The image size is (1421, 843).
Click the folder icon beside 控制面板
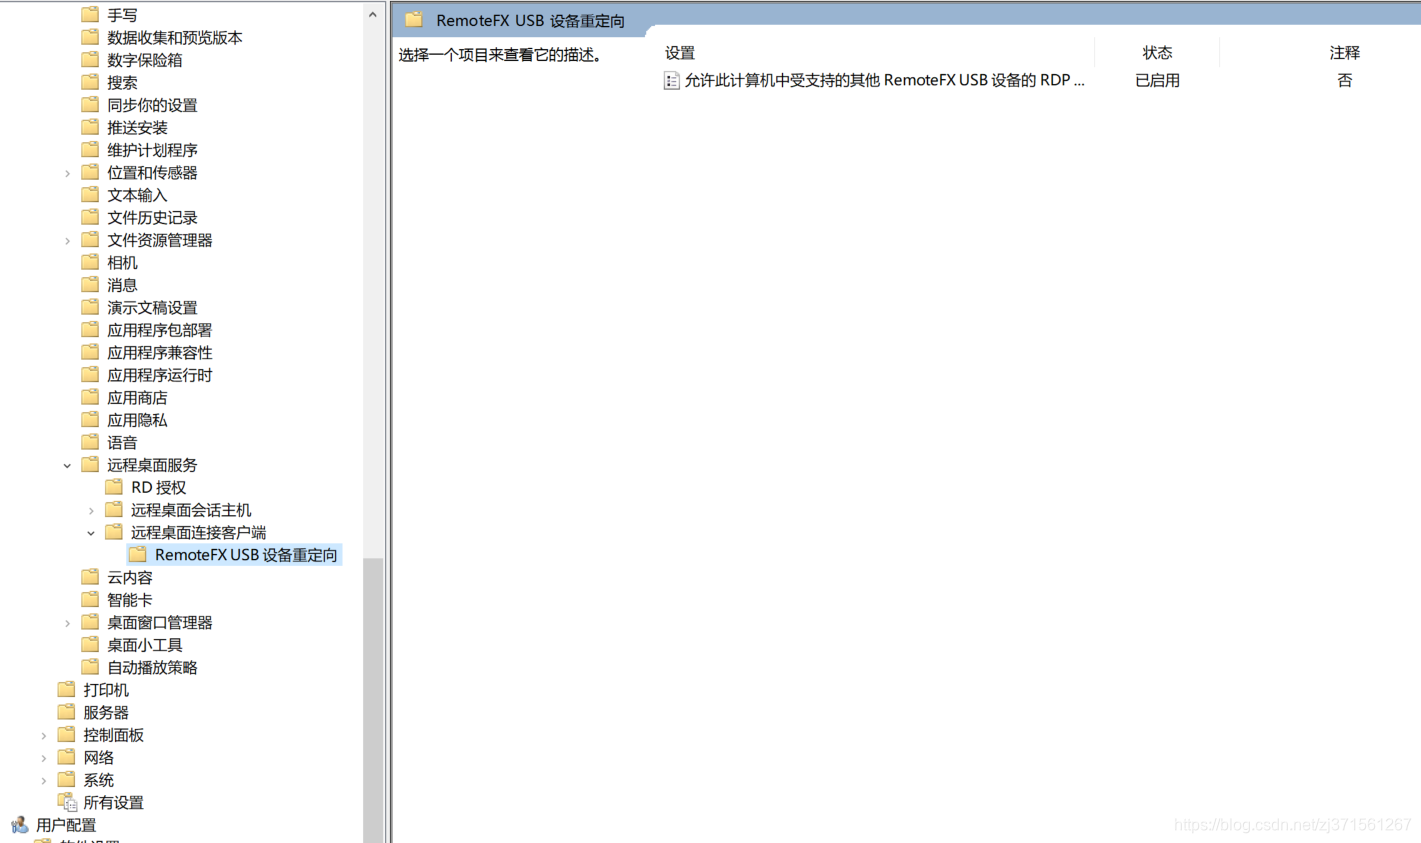point(66,735)
